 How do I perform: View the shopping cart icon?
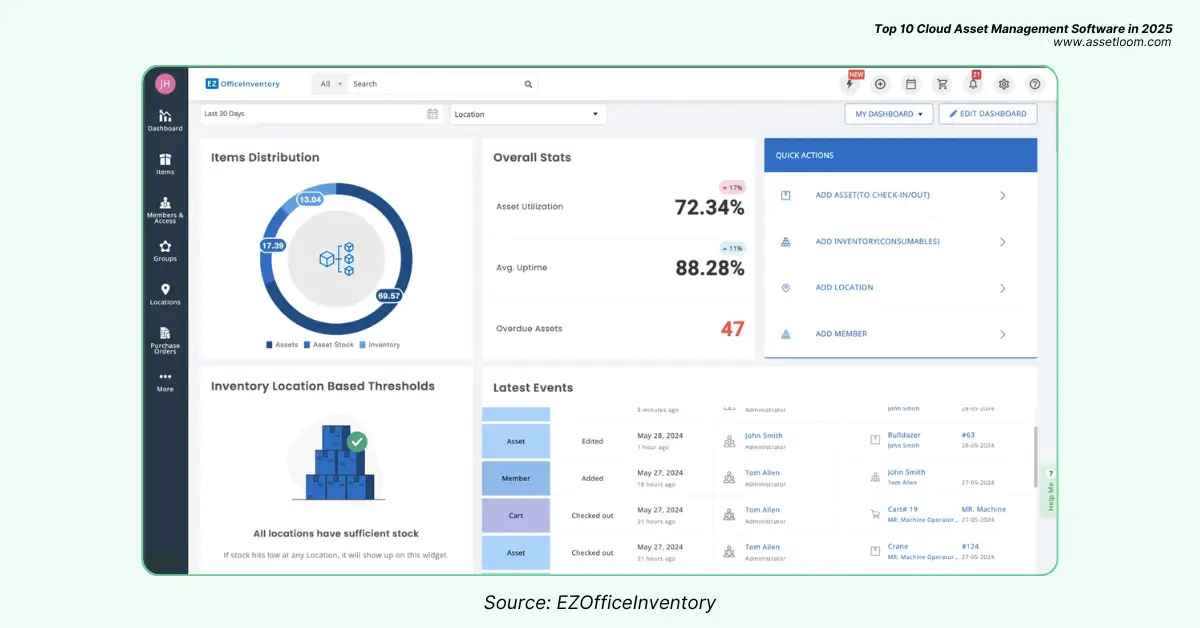point(942,84)
